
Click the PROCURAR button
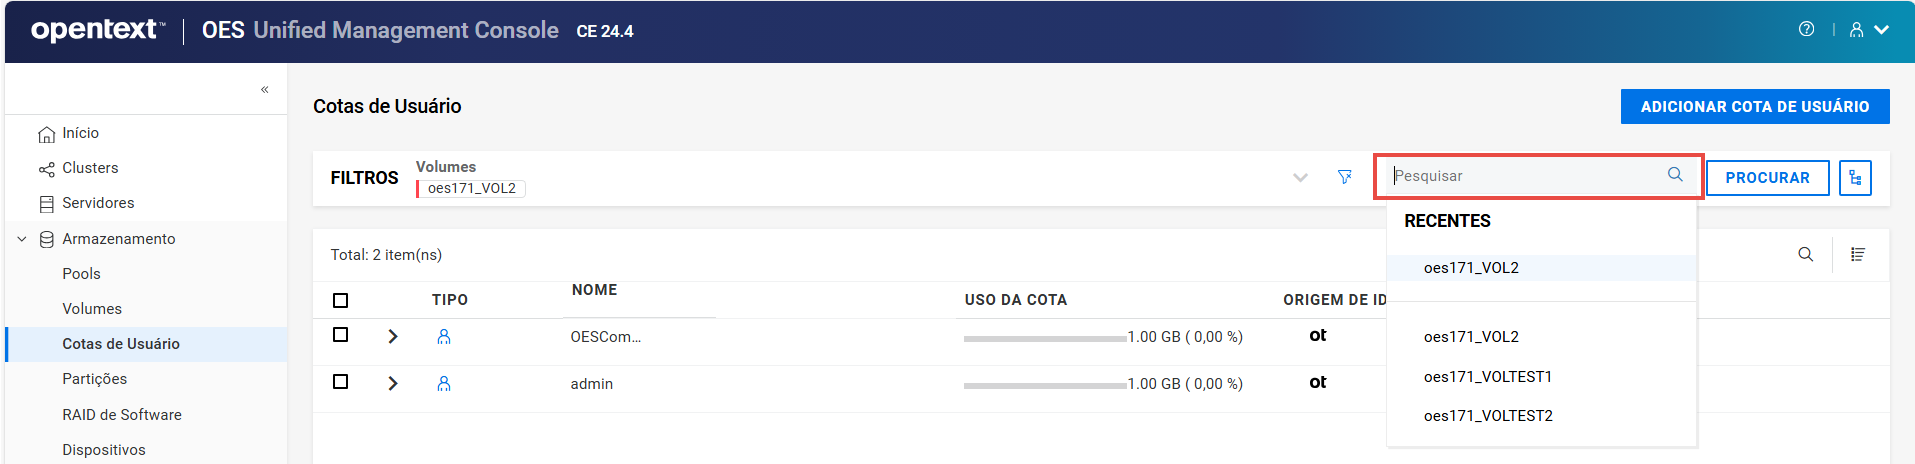click(x=1767, y=178)
